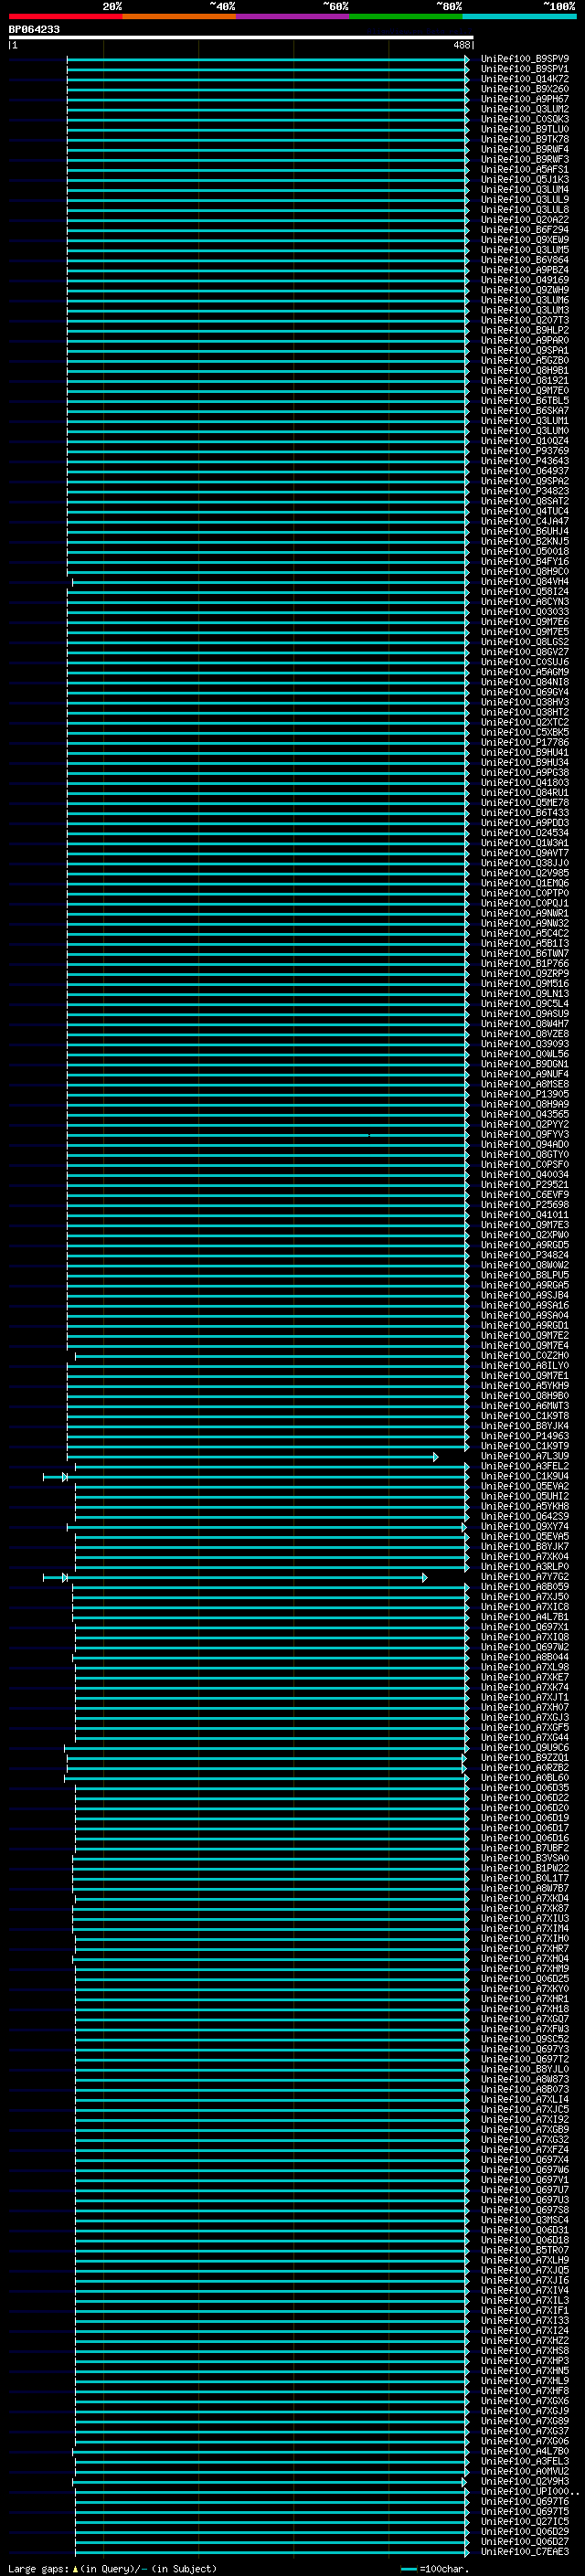Click the red ~20% identity legend bar
This screenshot has height=2576, width=585.
65,16
